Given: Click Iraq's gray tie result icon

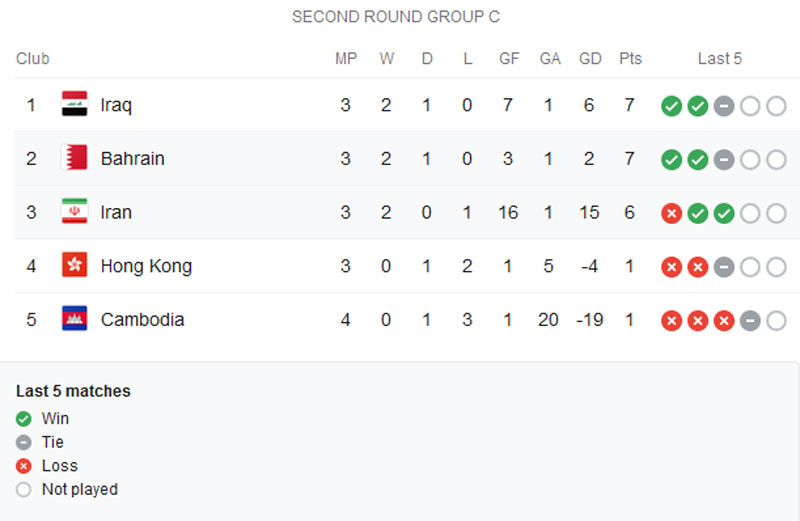Looking at the screenshot, I should point(724,106).
